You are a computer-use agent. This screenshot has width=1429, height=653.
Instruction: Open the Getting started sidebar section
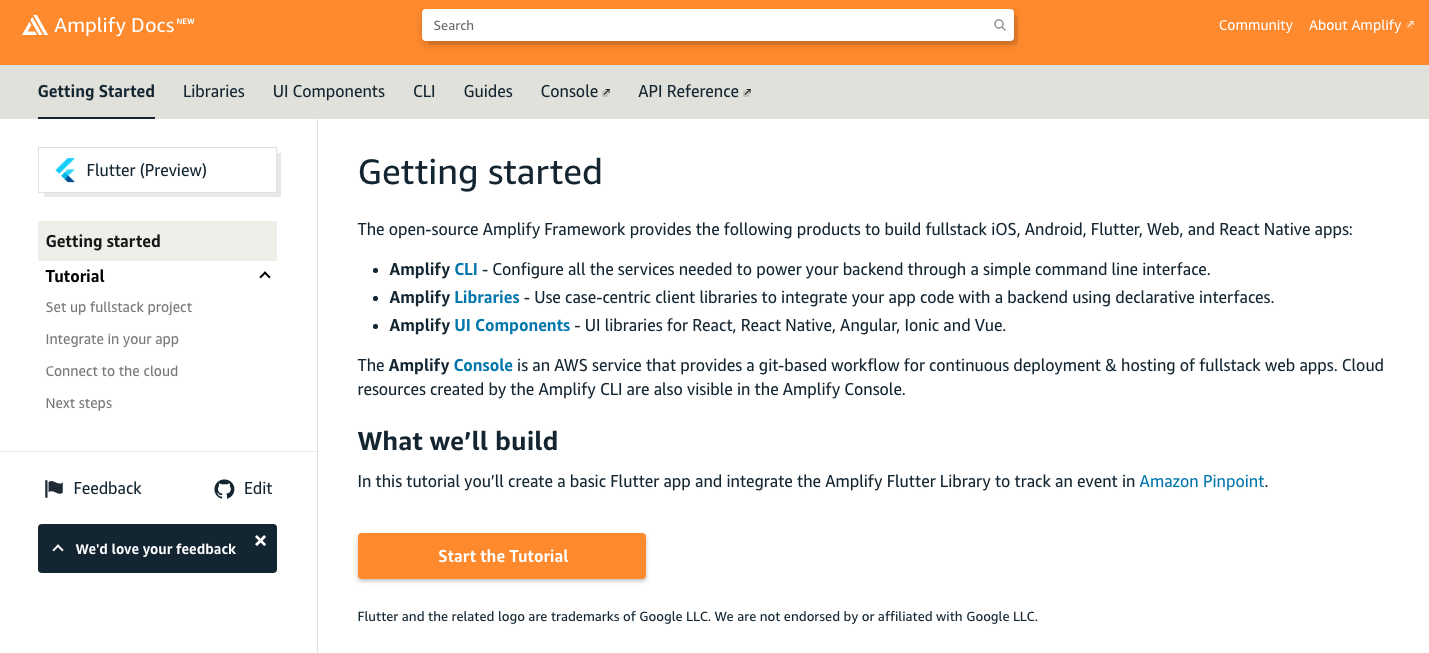[x=102, y=240]
